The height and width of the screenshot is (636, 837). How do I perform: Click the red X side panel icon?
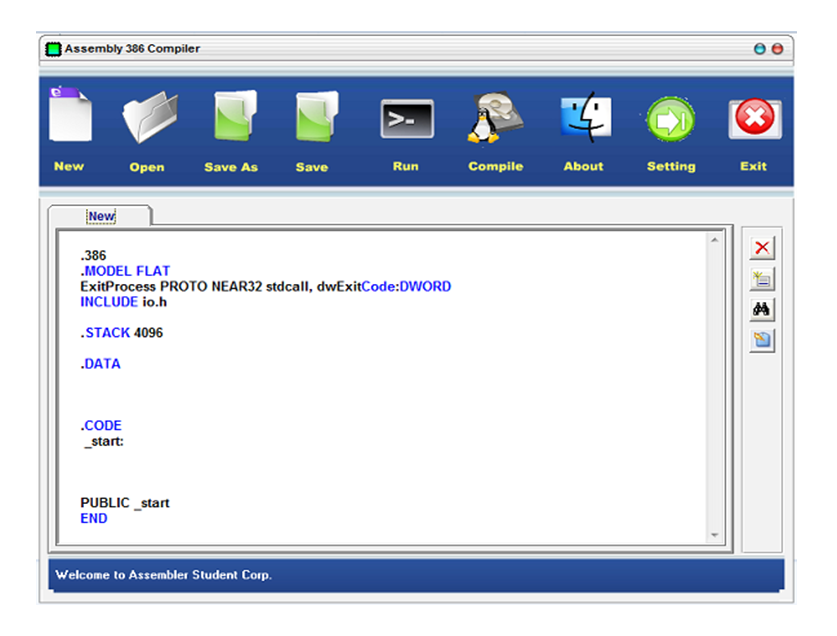pyautogui.click(x=762, y=248)
